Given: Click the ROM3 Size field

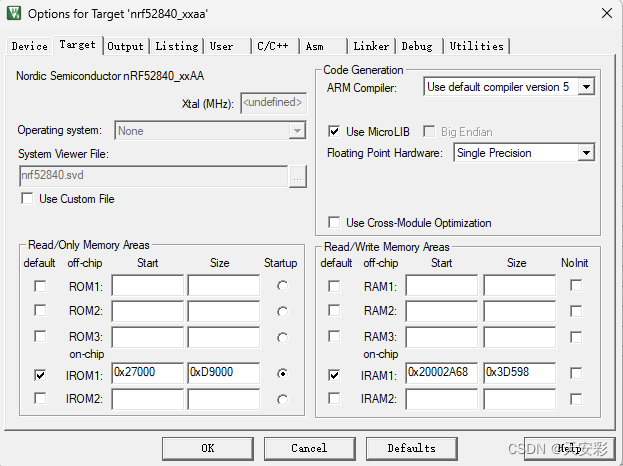Looking at the screenshot, I should [x=224, y=337].
